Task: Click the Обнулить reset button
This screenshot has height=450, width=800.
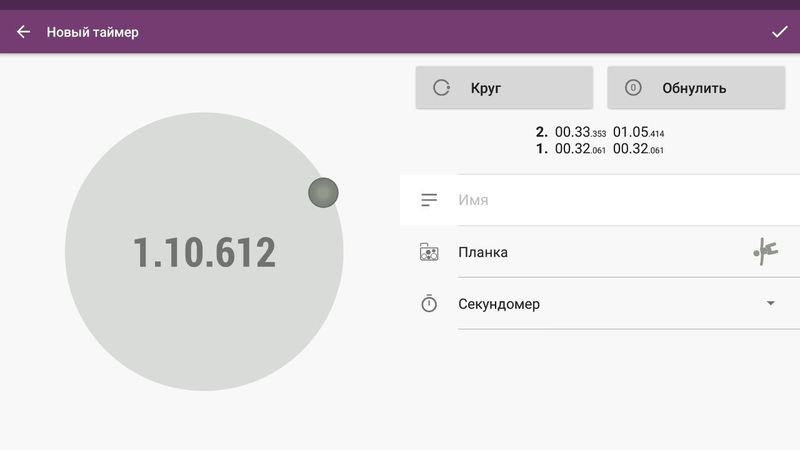Action: (696, 88)
